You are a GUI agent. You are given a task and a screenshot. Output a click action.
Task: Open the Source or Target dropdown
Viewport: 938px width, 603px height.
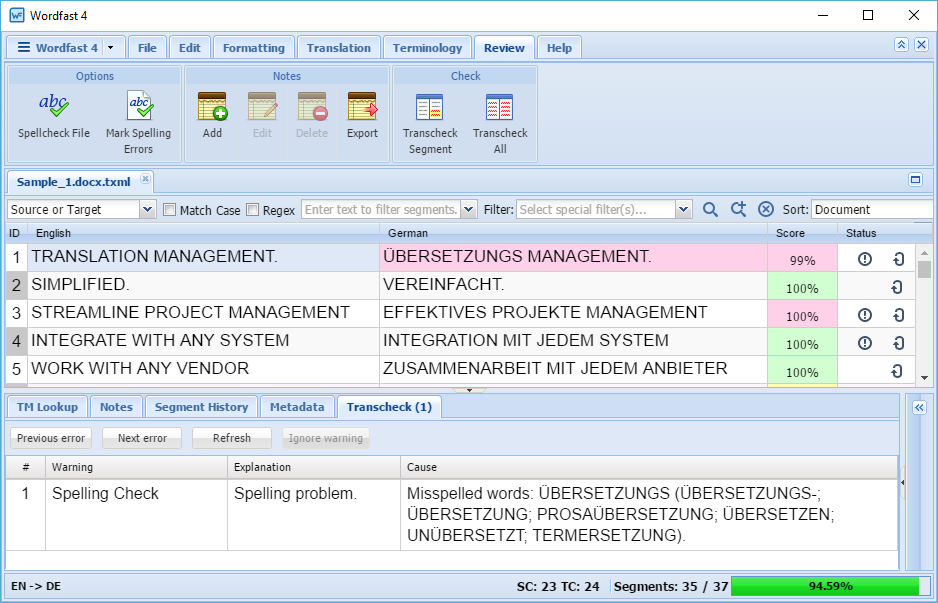click(x=147, y=209)
